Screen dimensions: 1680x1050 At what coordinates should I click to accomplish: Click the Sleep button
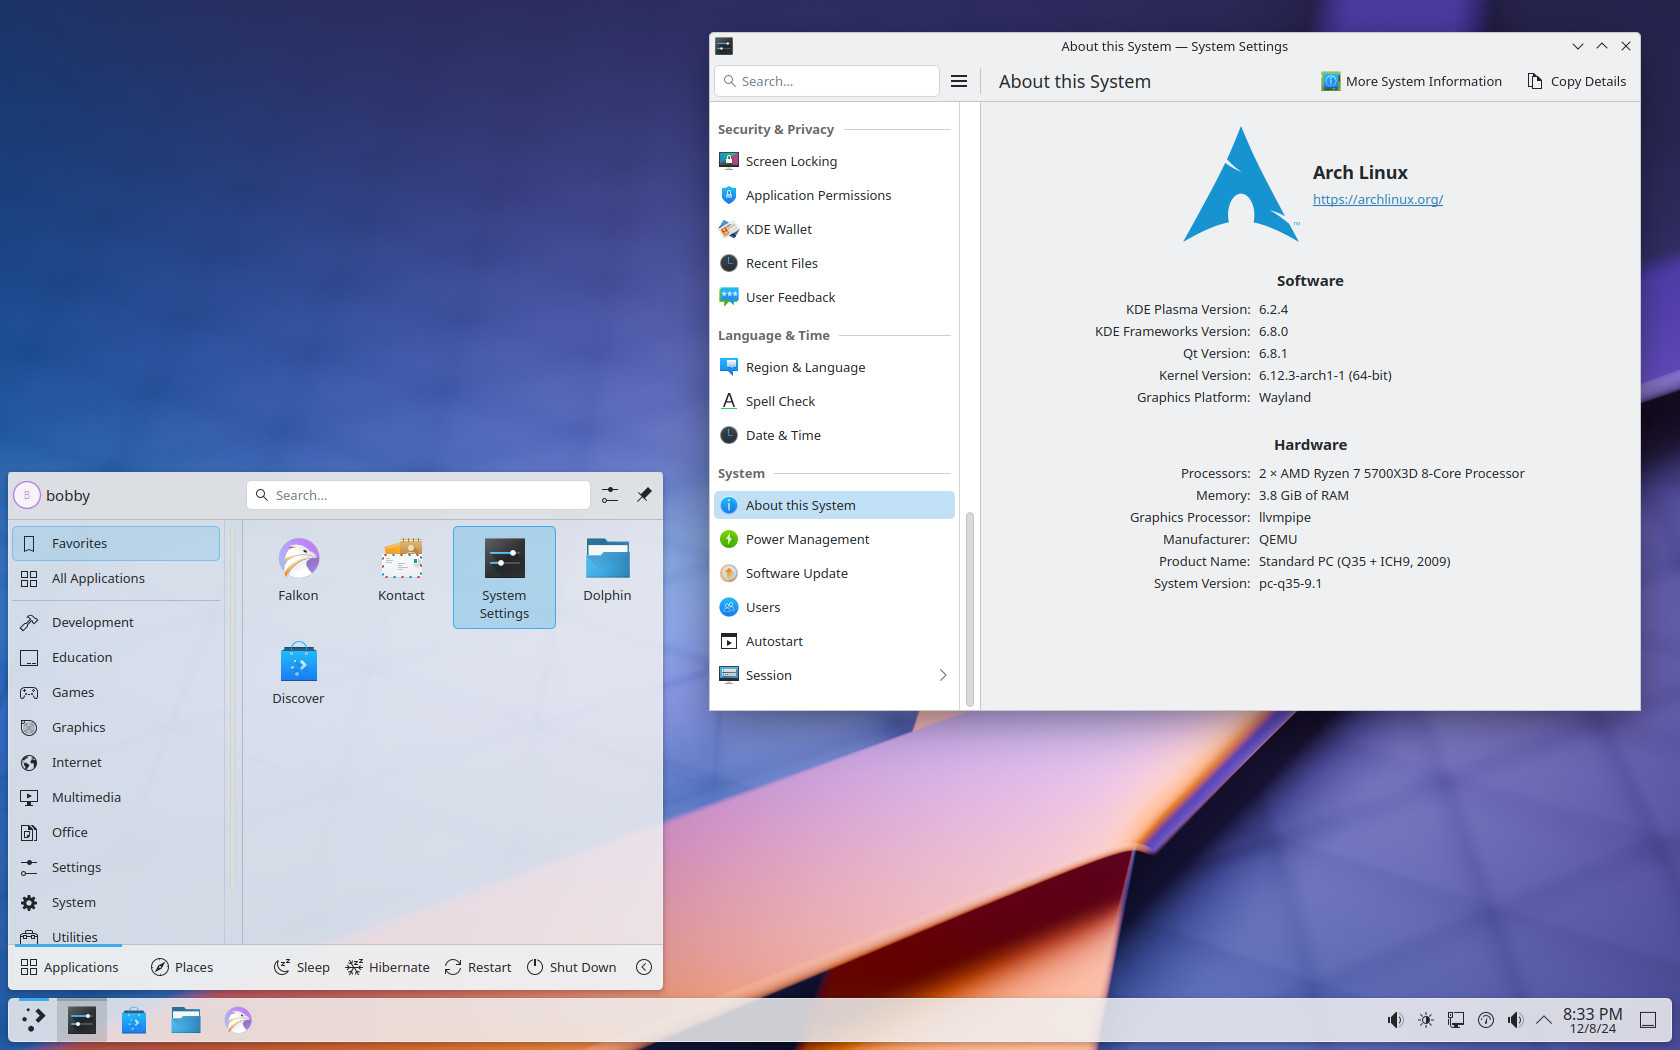(301, 967)
